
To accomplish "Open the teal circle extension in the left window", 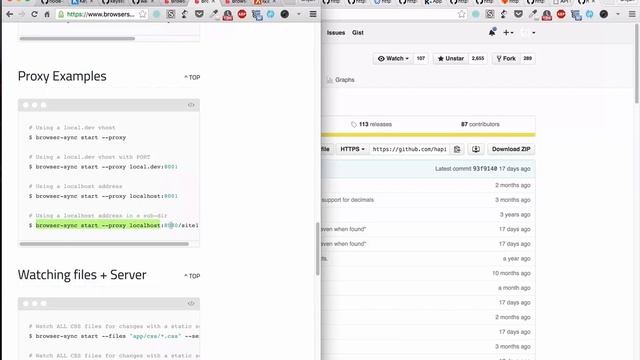I will tap(156, 14).
